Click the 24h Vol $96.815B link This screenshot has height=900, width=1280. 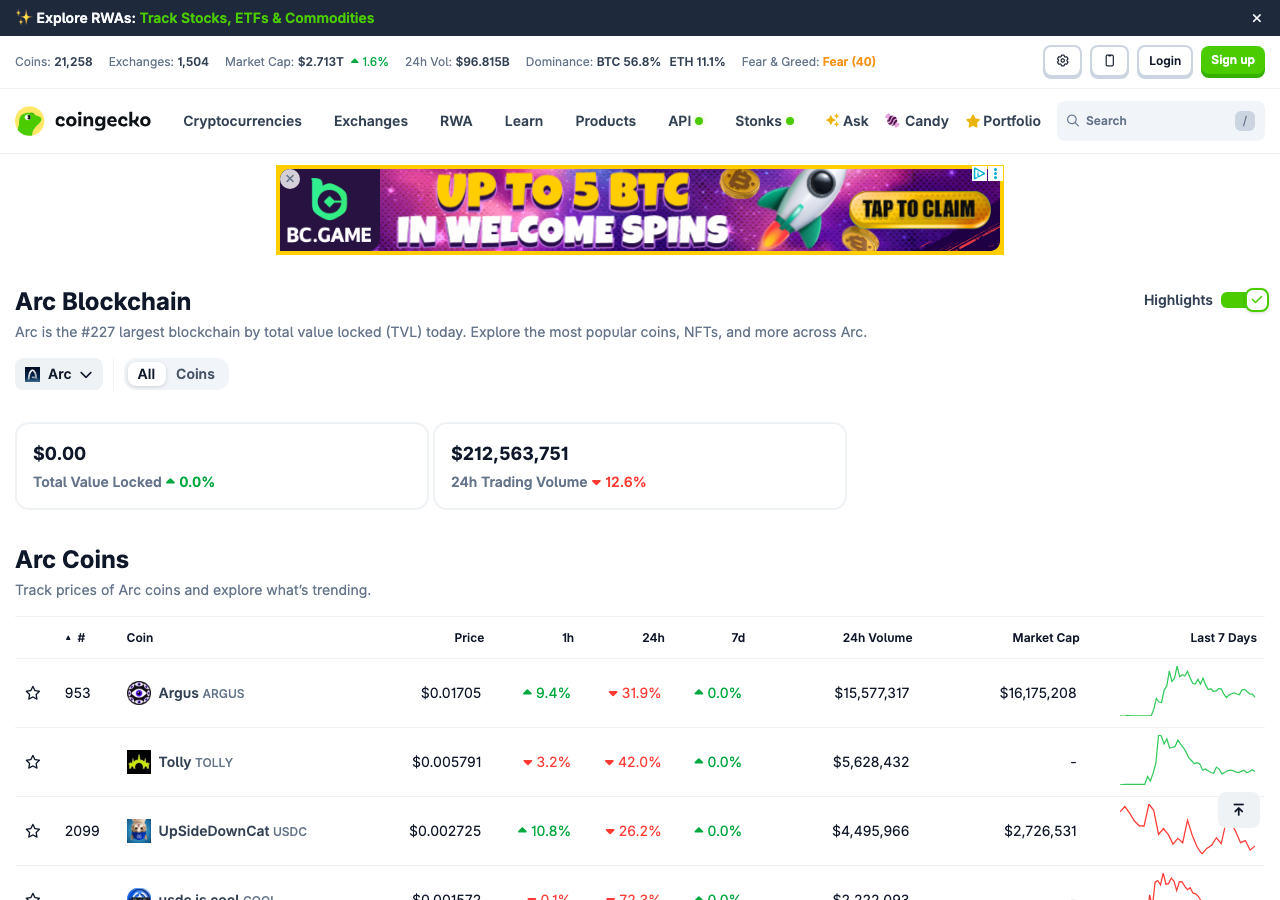[483, 62]
